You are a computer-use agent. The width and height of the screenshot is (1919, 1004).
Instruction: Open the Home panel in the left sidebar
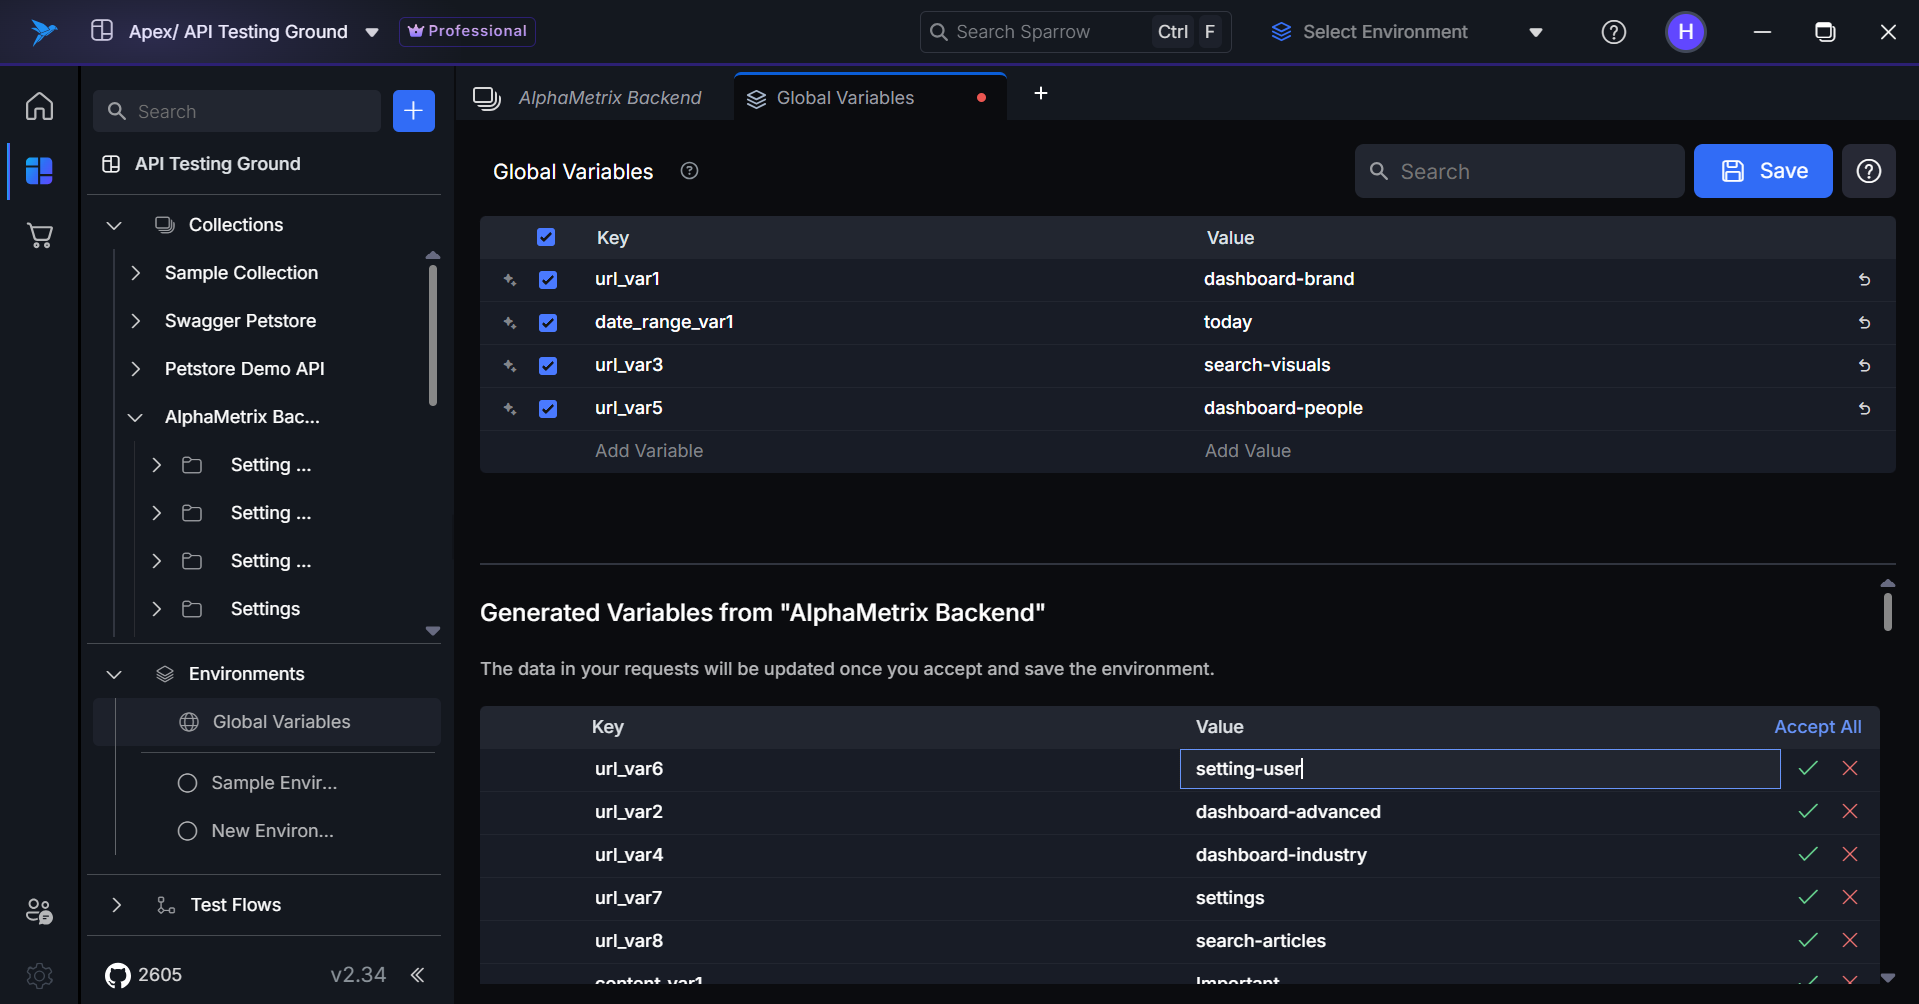pyautogui.click(x=38, y=106)
